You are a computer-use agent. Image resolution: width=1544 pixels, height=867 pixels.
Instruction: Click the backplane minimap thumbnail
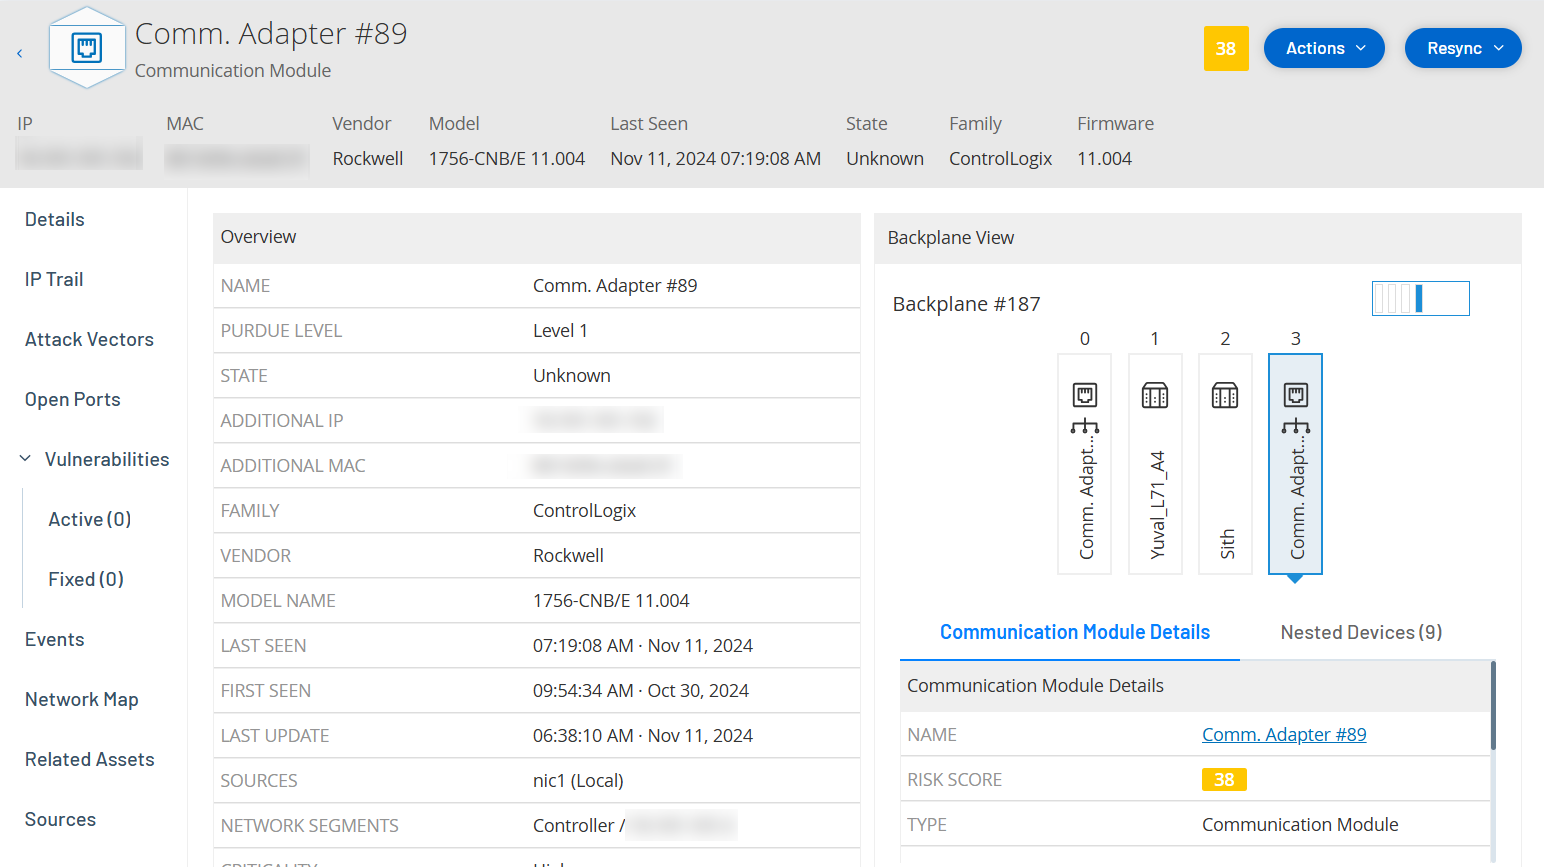pos(1420,298)
